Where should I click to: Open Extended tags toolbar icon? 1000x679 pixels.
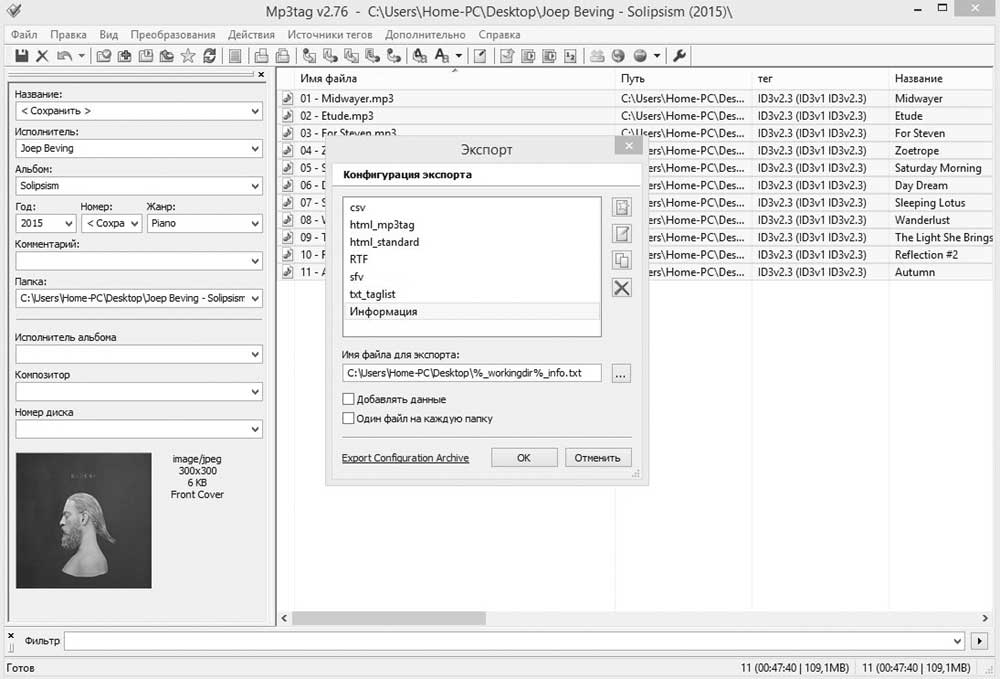pyautogui.click(x=480, y=56)
